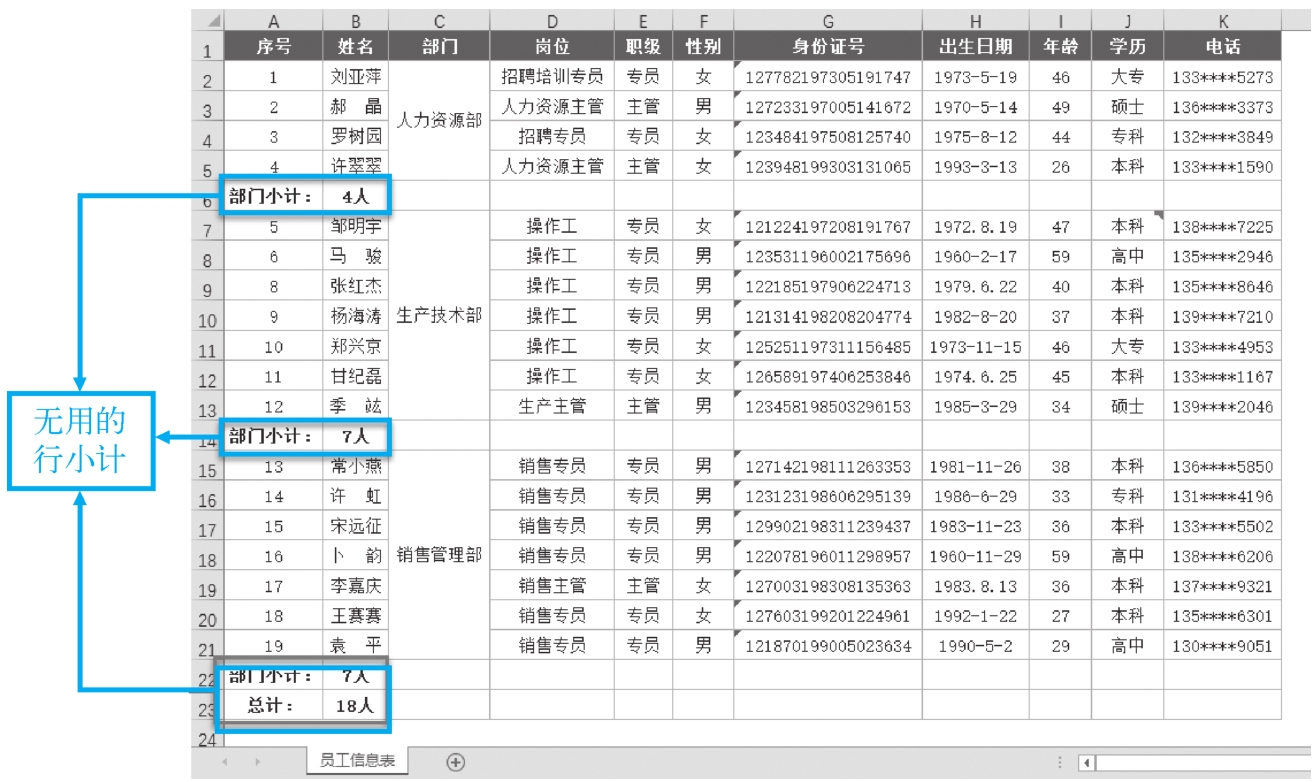Viewport: 1315px width, 782px height.
Task: Select row 1 by its row header
Action: pyautogui.click(x=206, y=49)
